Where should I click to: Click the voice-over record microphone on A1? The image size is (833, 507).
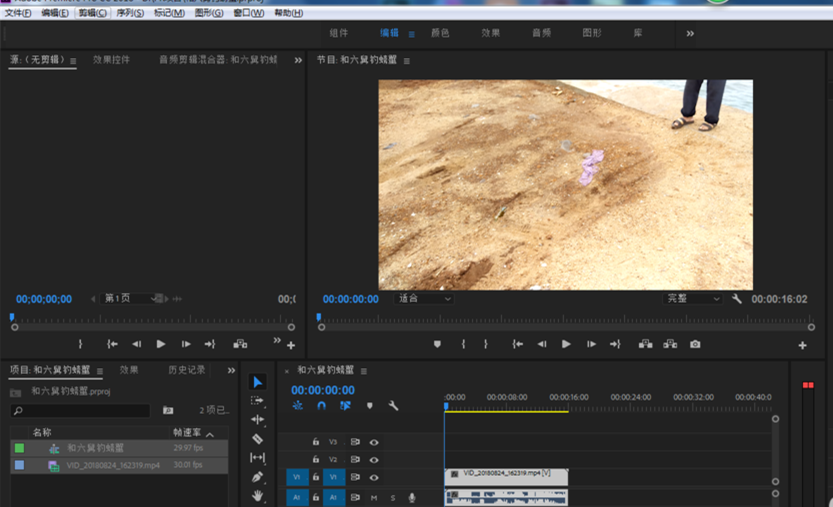411,497
